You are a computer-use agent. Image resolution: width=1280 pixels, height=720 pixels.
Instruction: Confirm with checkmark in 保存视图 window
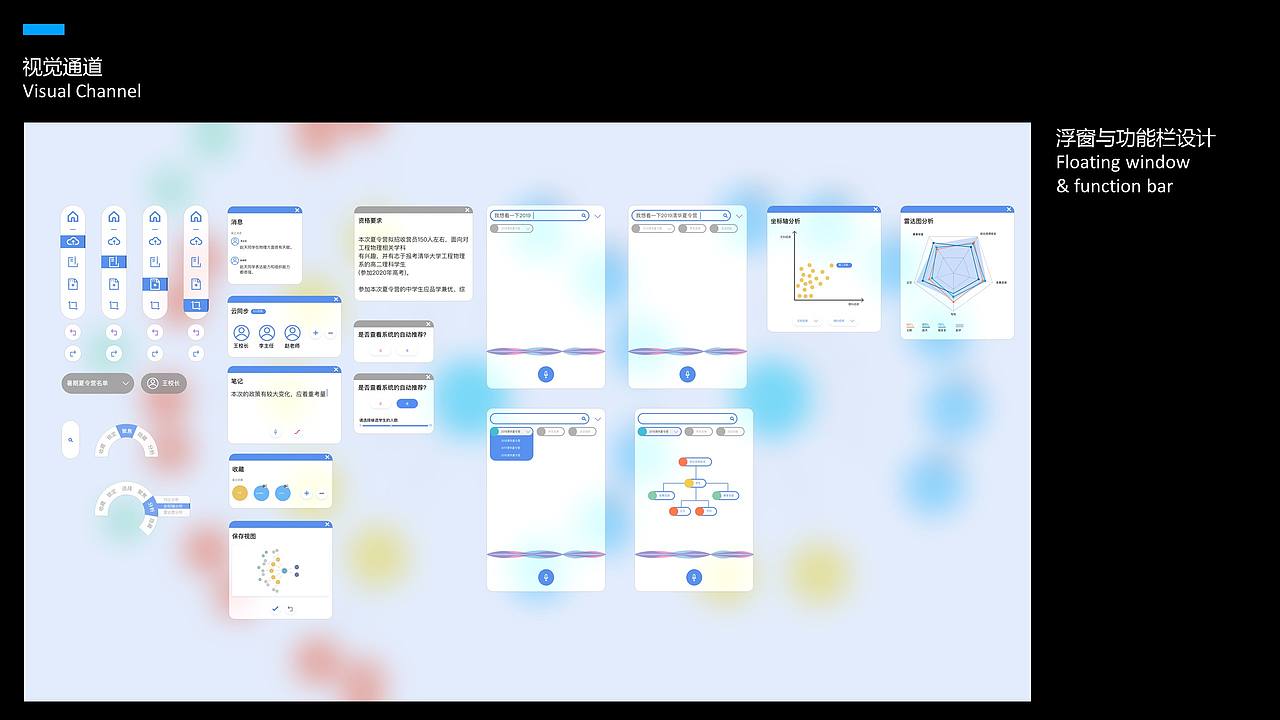click(275, 608)
